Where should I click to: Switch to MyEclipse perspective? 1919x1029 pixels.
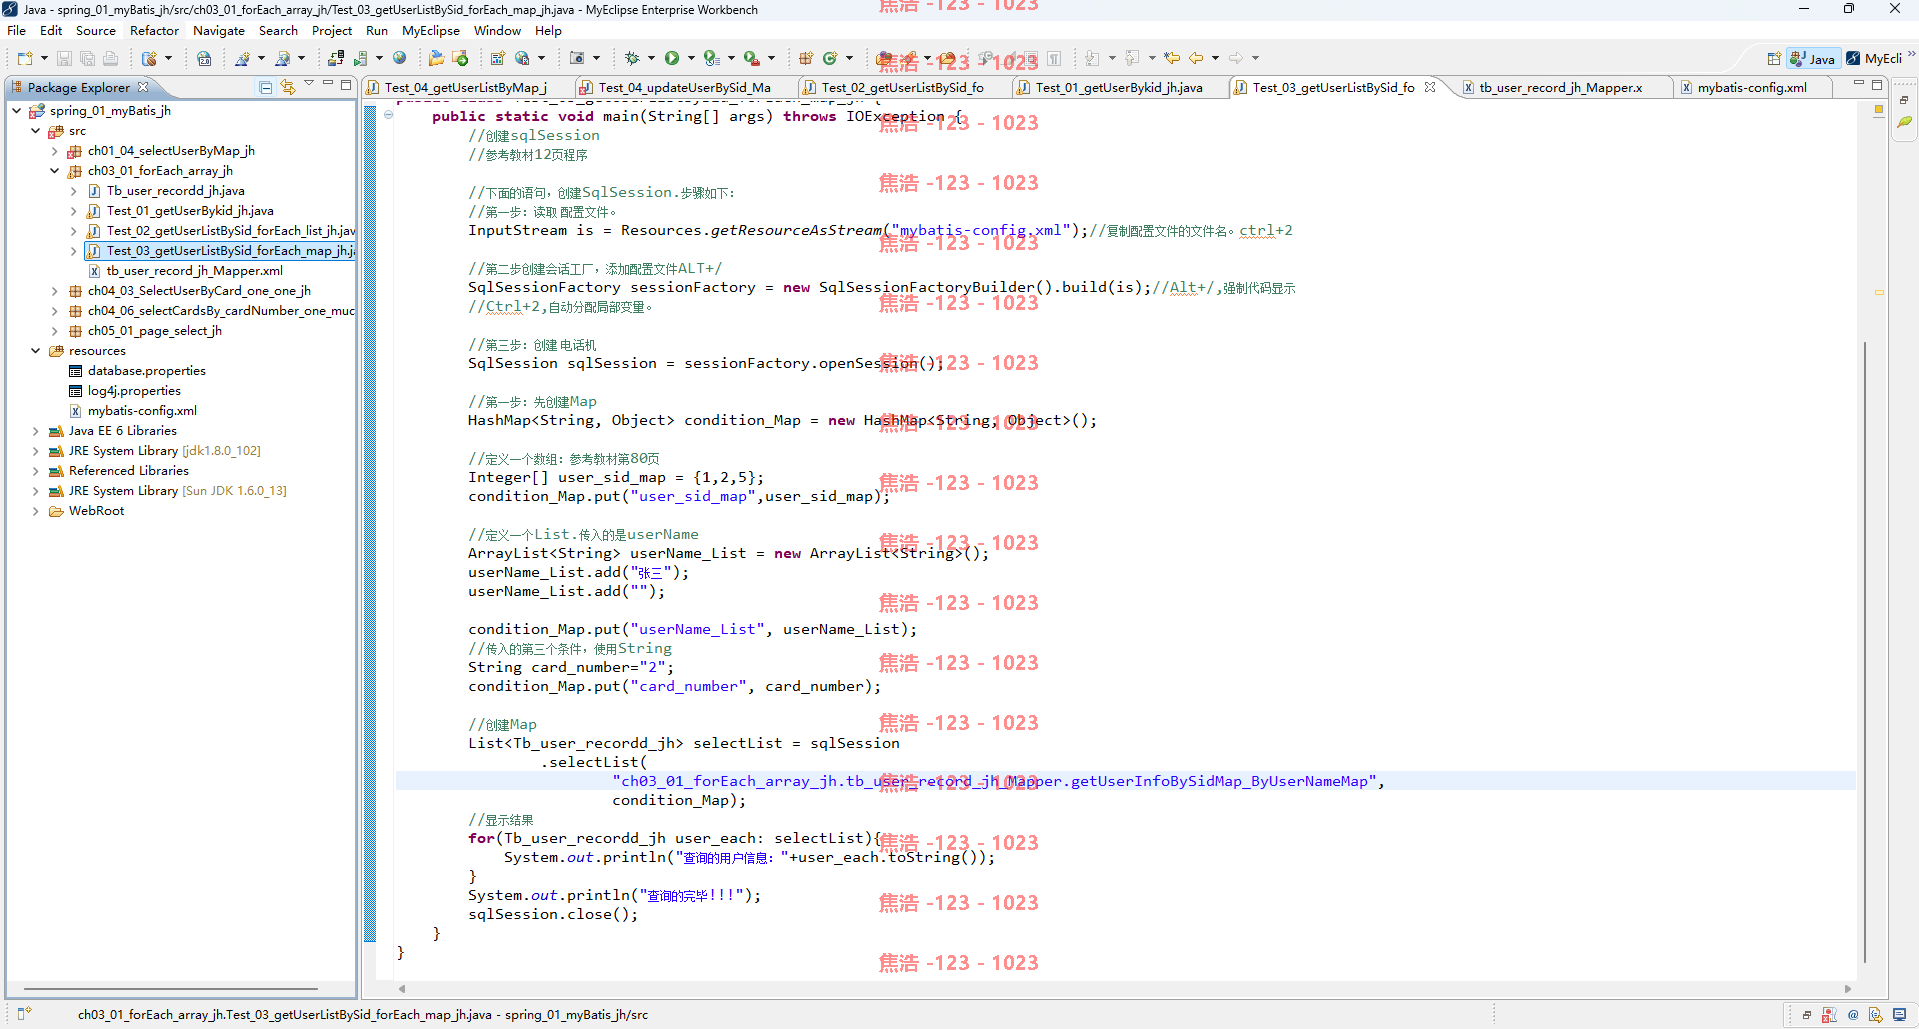click(x=1874, y=59)
